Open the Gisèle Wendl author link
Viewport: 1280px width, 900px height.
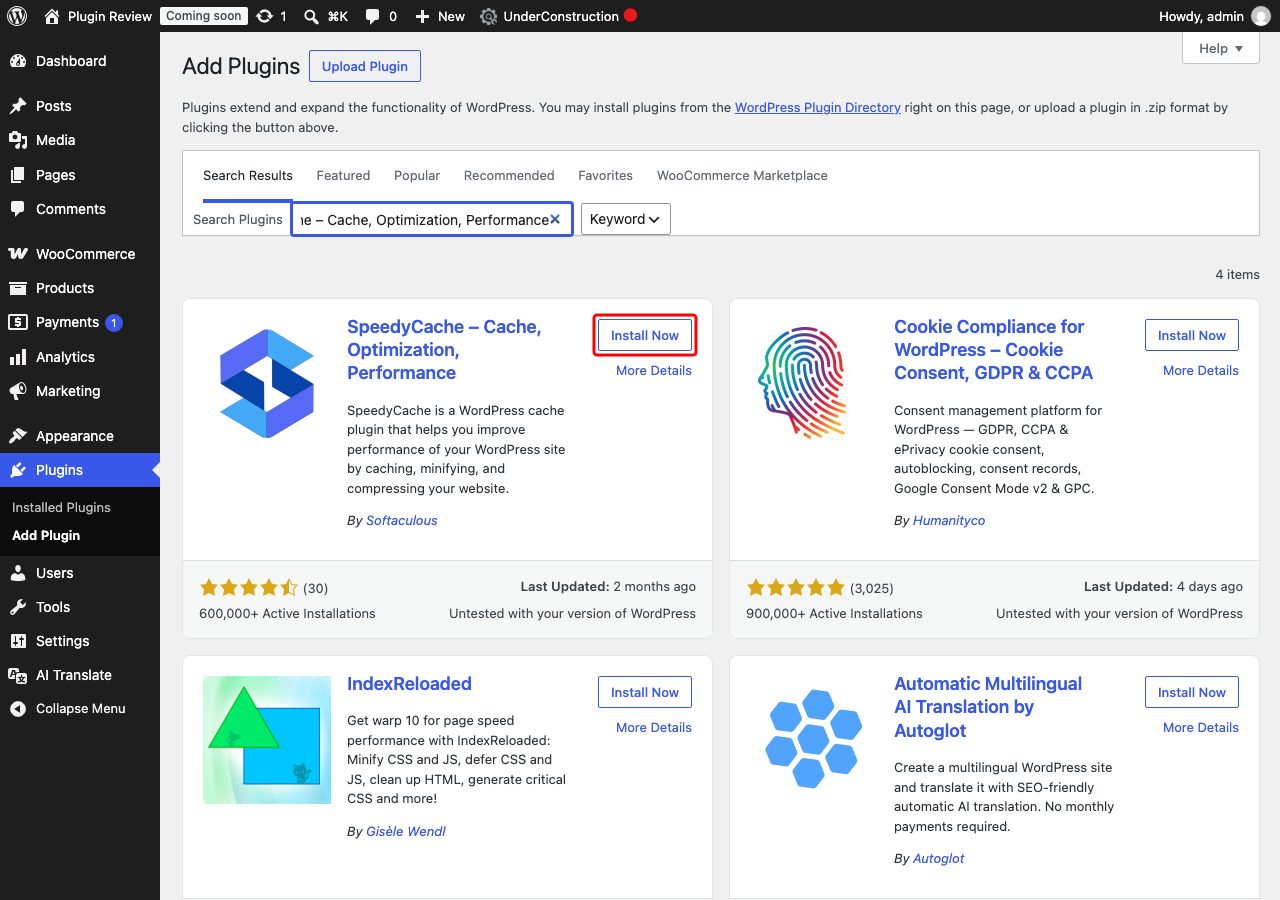tap(406, 831)
